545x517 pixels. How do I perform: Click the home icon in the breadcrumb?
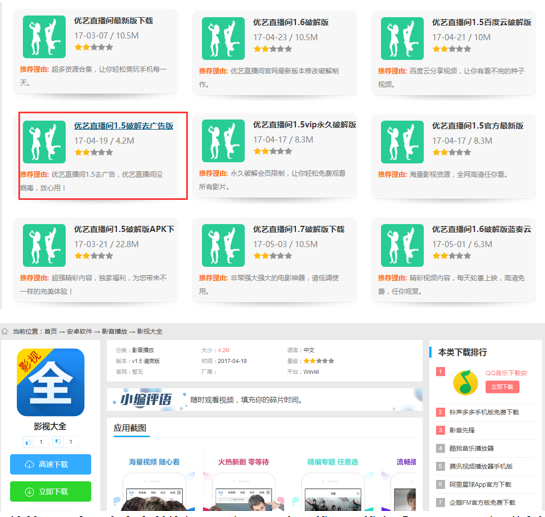click(x=5, y=331)
